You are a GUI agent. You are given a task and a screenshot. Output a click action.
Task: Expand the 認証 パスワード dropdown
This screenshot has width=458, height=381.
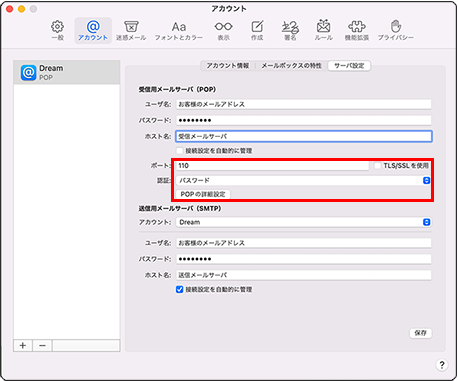coord(303,180)
